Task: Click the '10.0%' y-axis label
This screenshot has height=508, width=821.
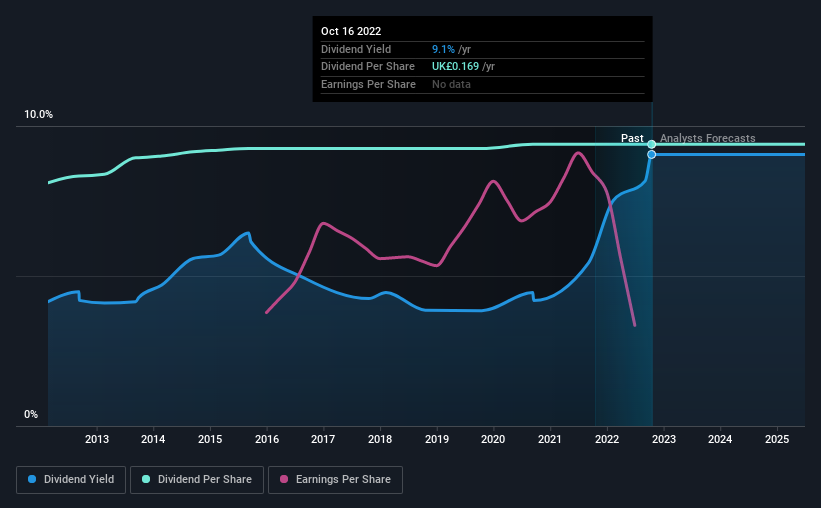Action: [x=38, y=115]
